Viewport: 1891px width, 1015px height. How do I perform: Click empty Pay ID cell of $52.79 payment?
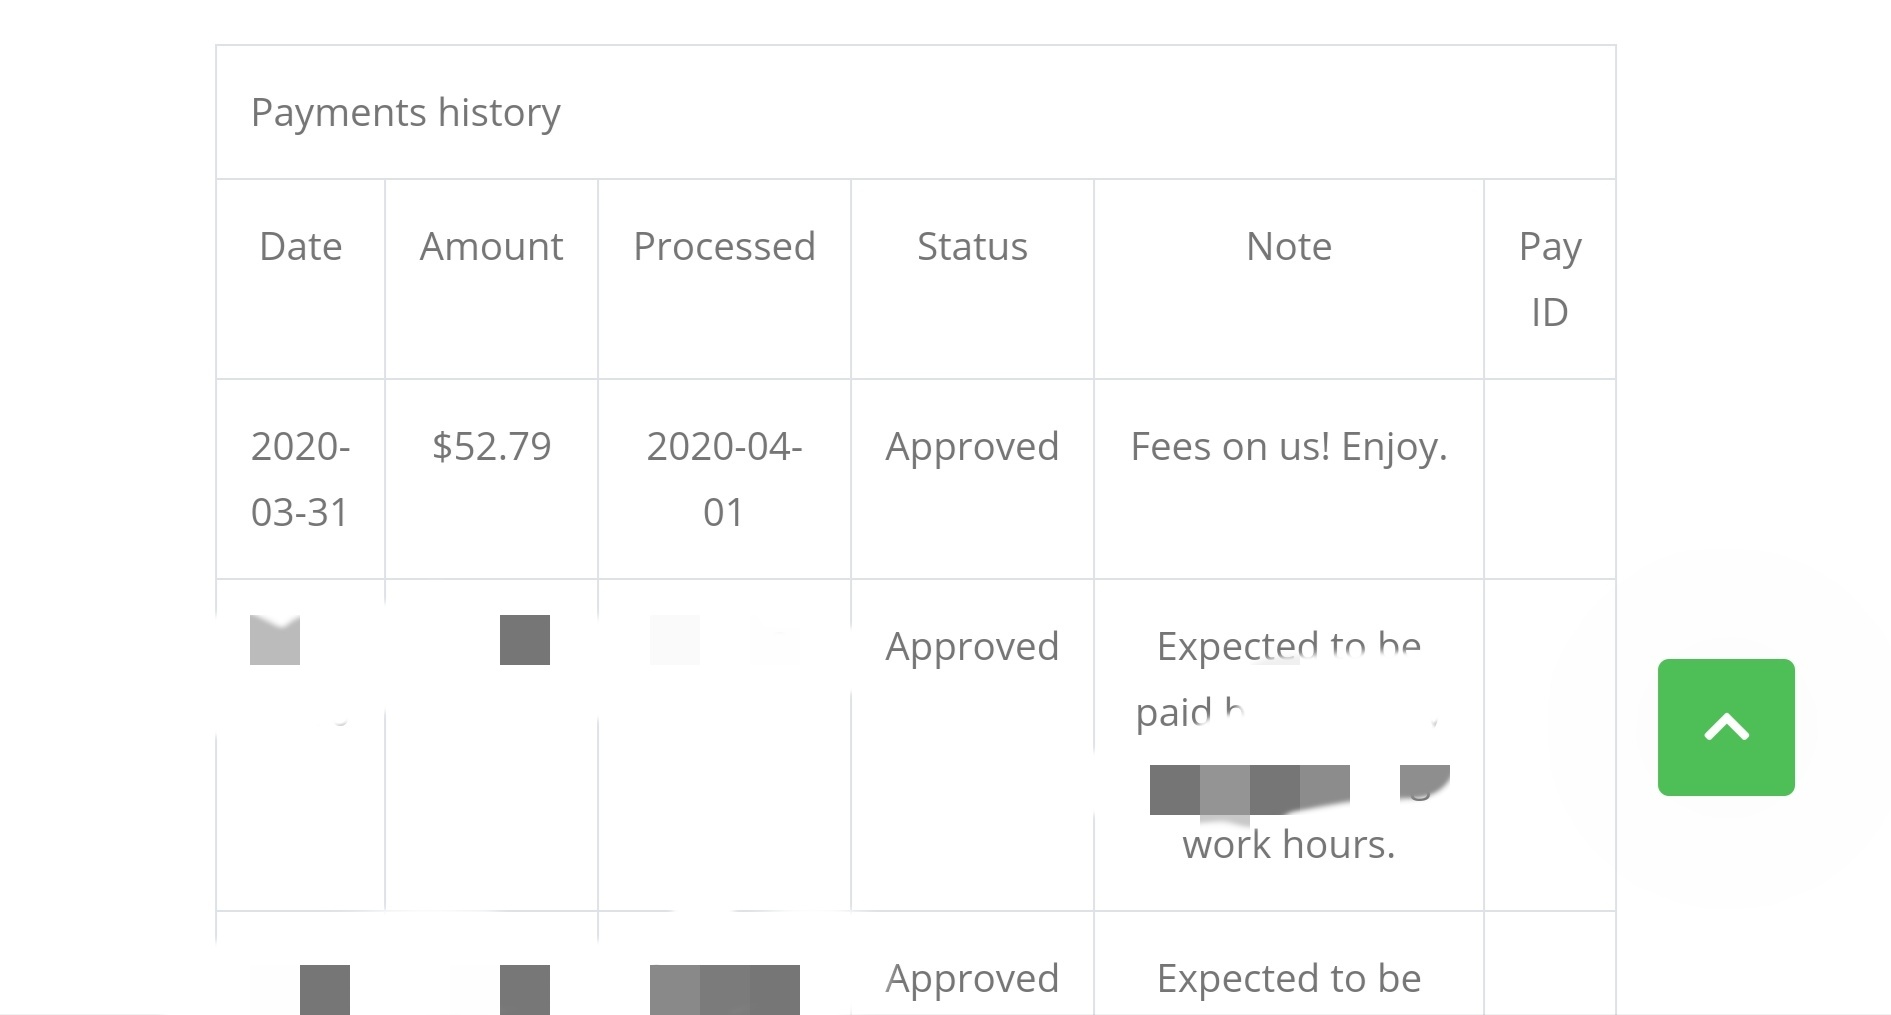[1549, 478]
